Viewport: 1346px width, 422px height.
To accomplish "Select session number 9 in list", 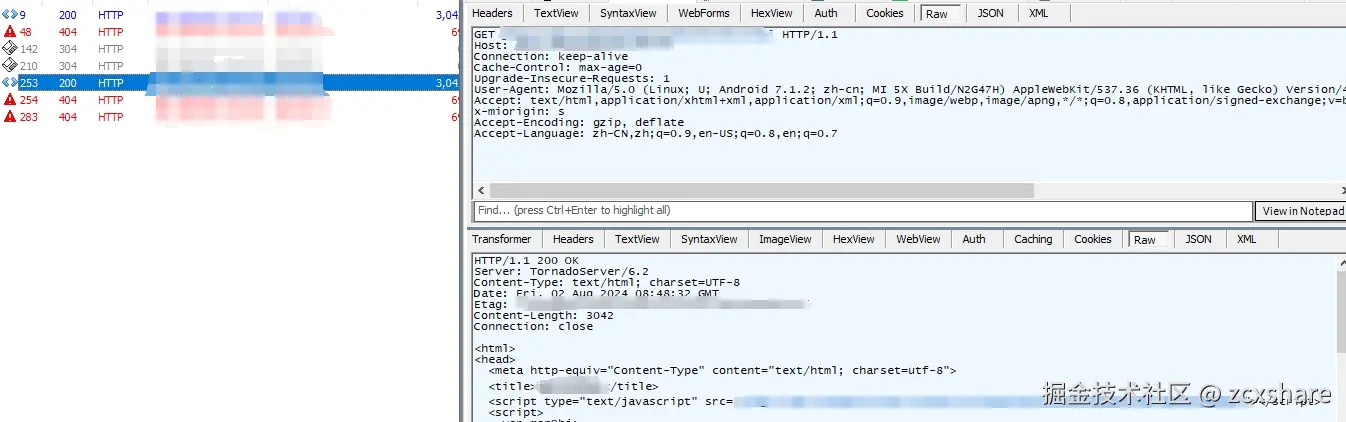I will pos(23,15).
